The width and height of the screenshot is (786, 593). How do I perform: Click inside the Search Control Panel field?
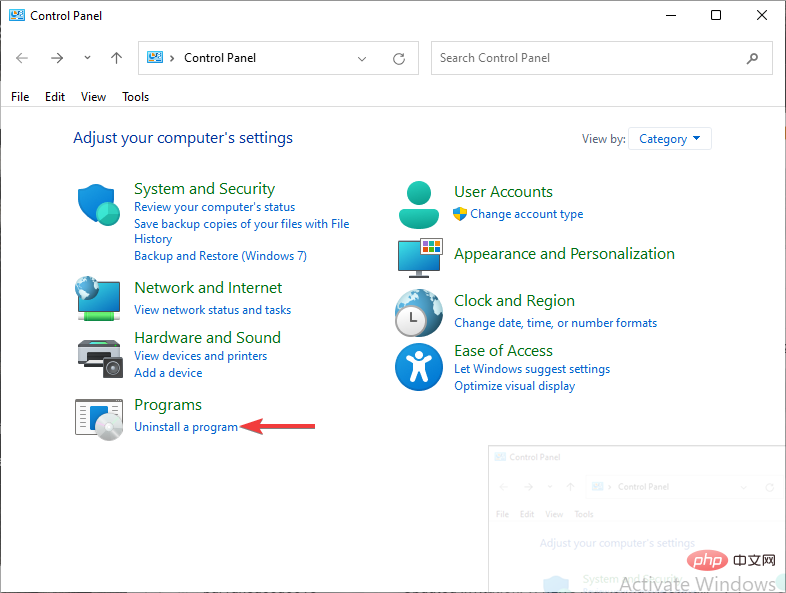click(602, 58)
